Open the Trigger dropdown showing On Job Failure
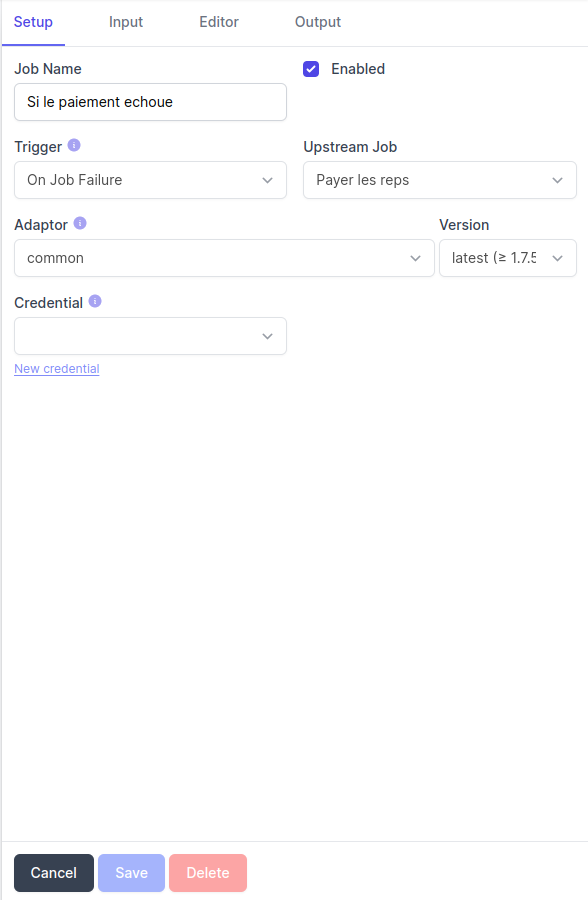Viewport: 588px width, 900px height. click(150, 180)
